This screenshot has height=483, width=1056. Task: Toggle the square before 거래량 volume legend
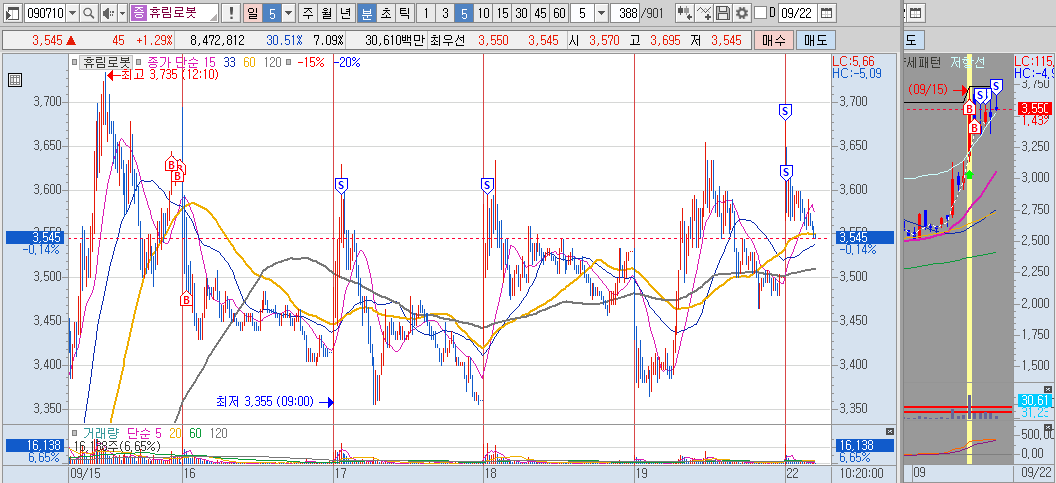pyautogui.click(x=74, y=432)
